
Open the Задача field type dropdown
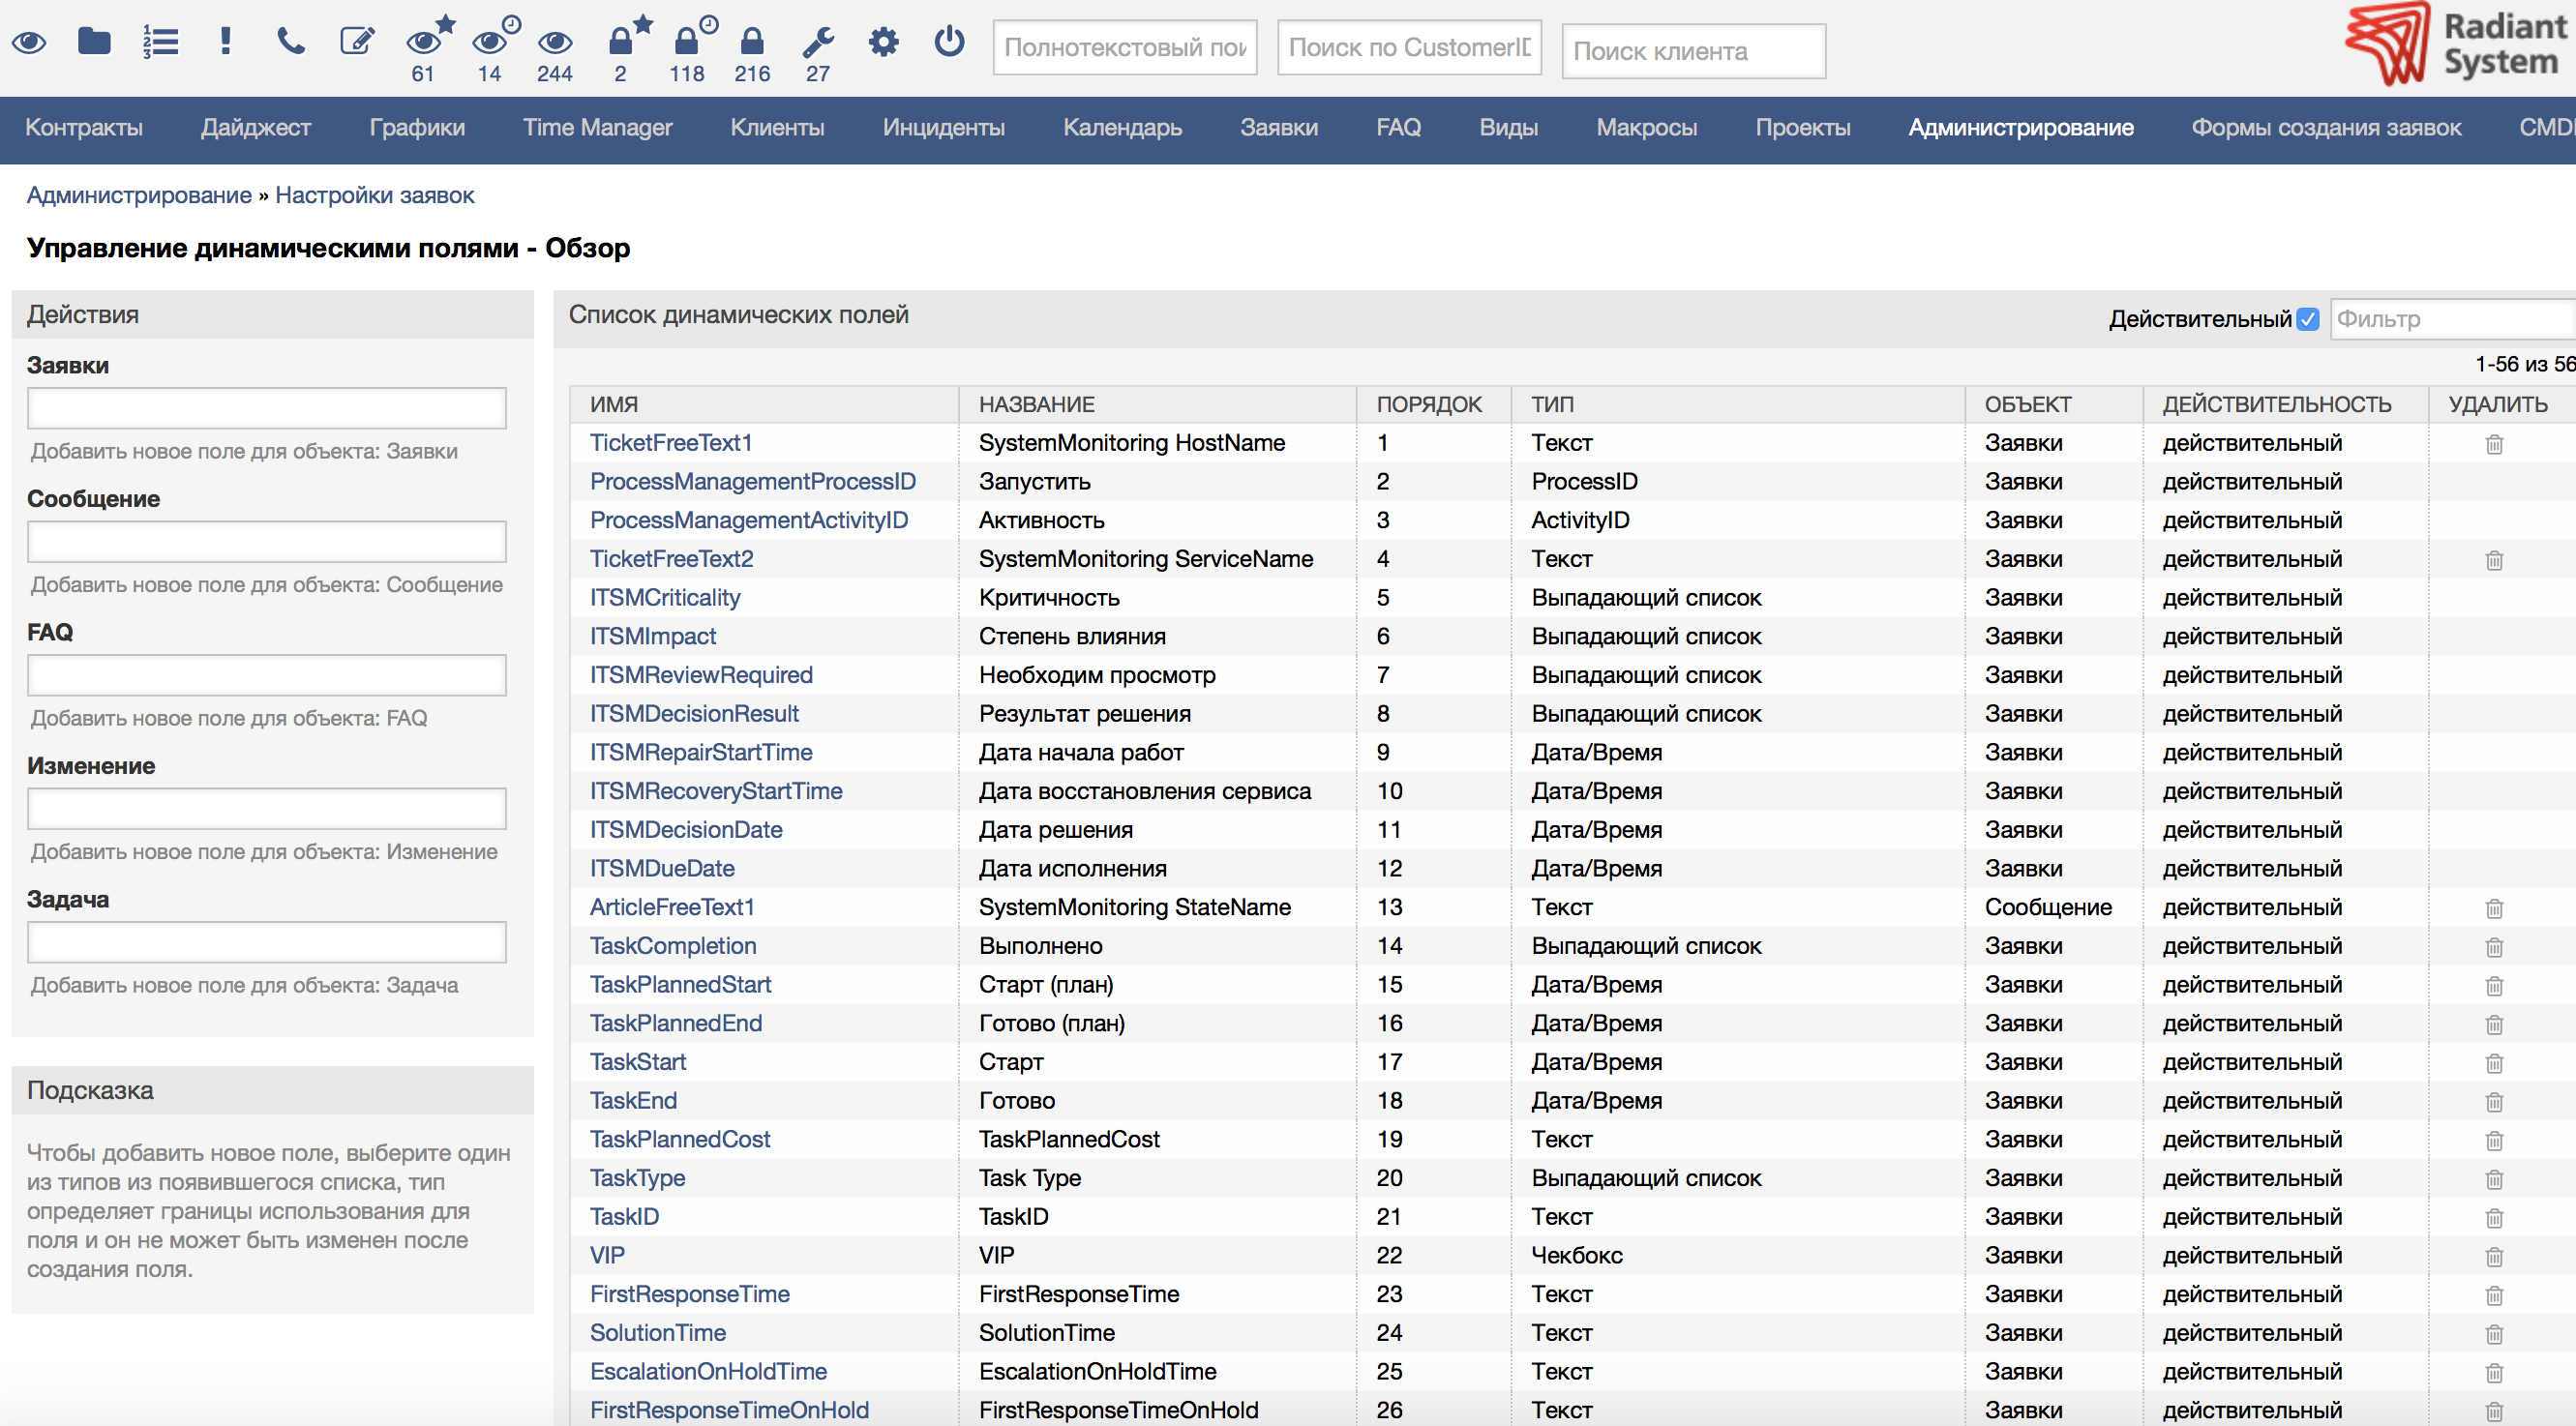click(x=267, y=942)
